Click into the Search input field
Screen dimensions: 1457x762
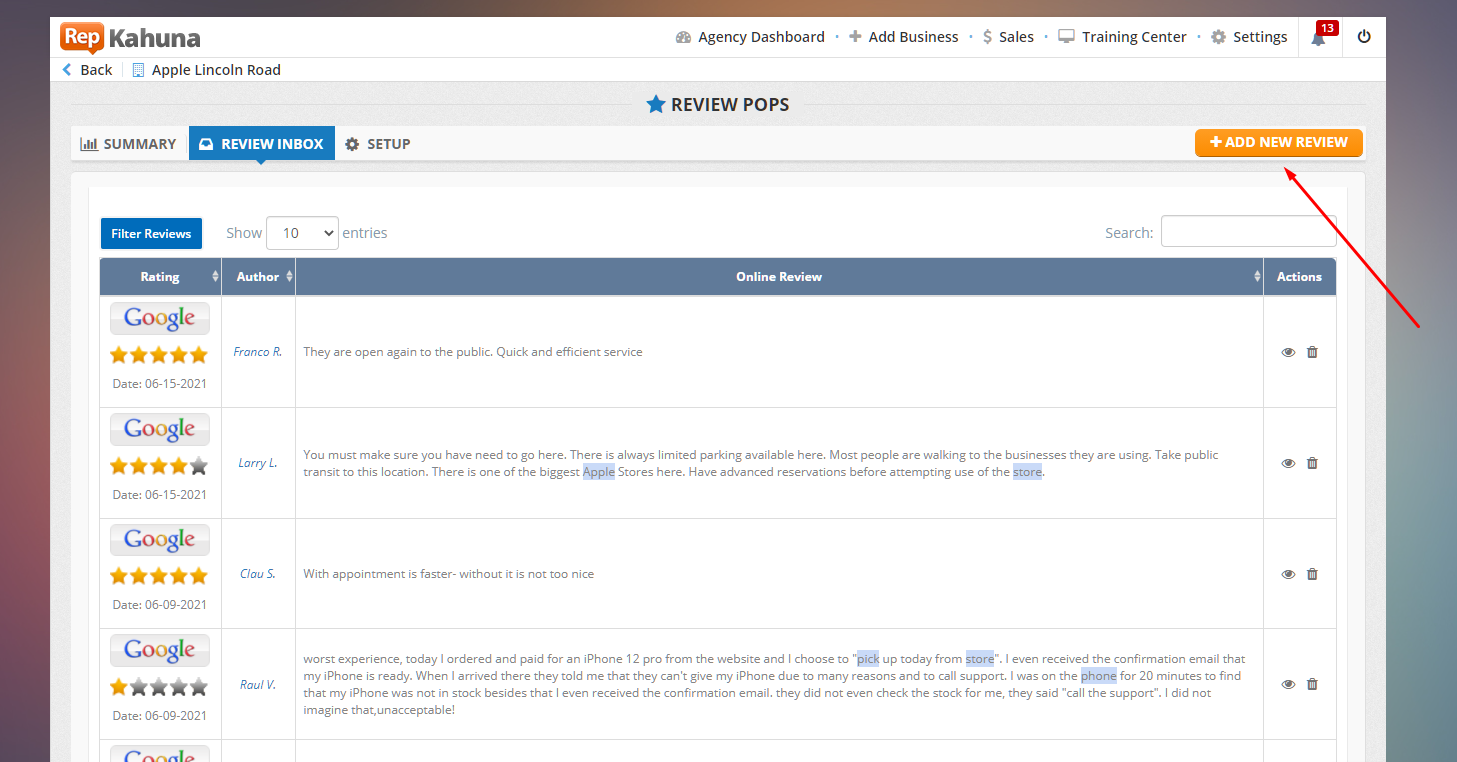pos(1247,232)
